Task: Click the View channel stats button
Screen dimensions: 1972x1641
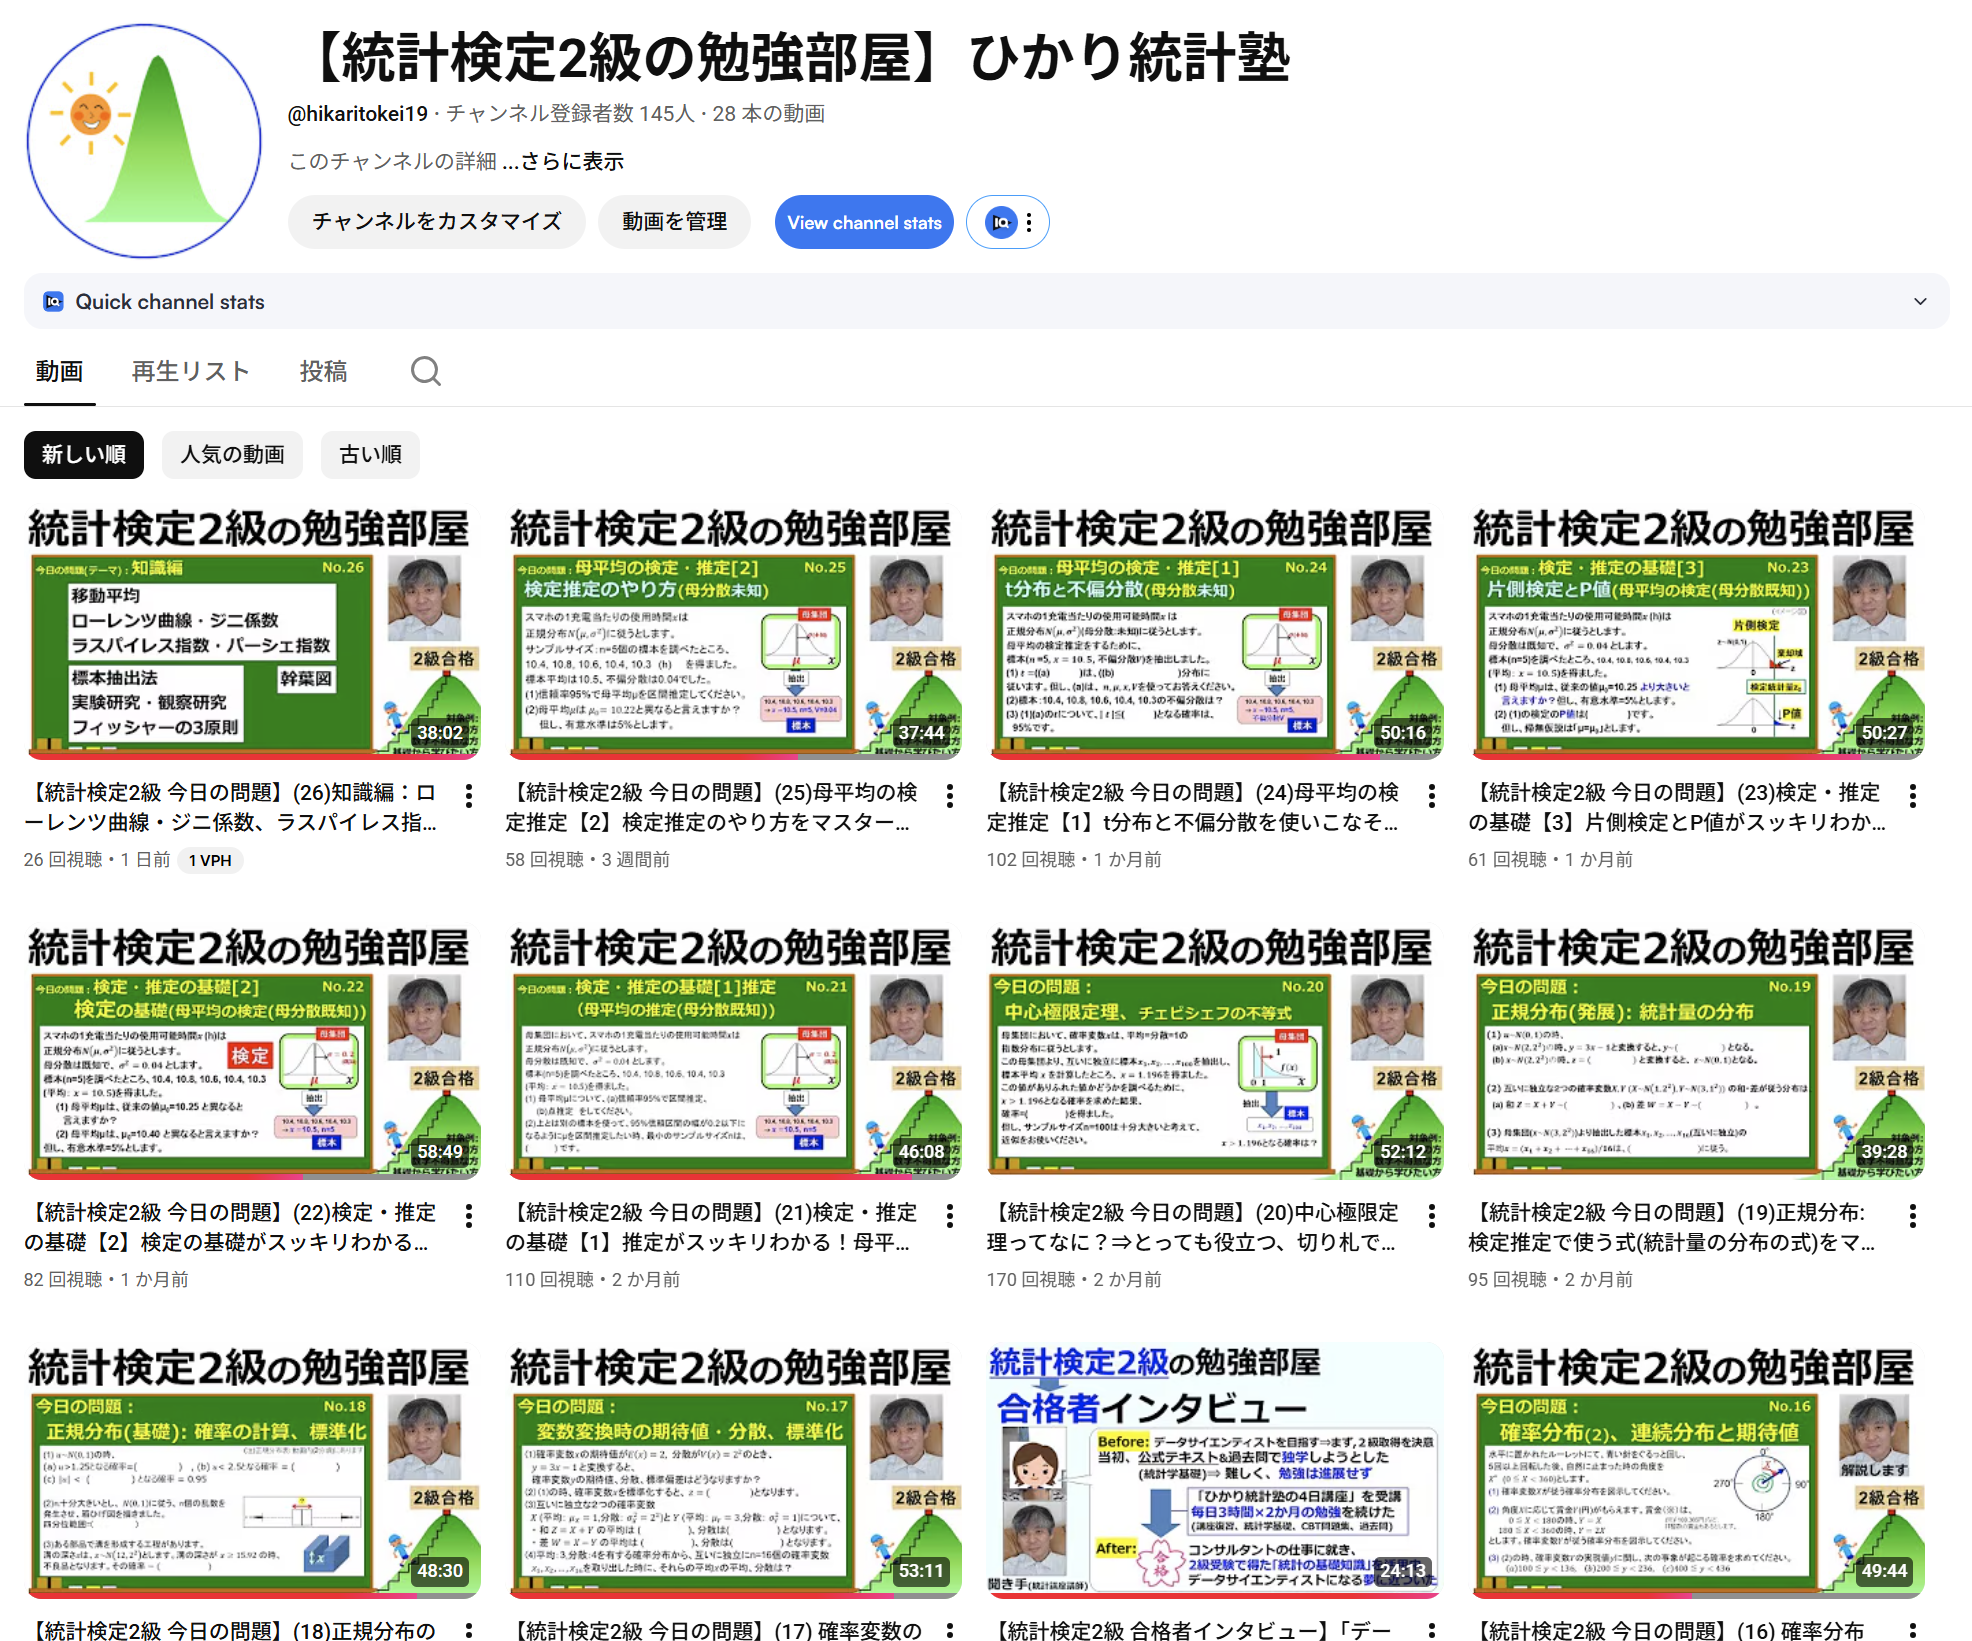Action: tap(864, 222)
